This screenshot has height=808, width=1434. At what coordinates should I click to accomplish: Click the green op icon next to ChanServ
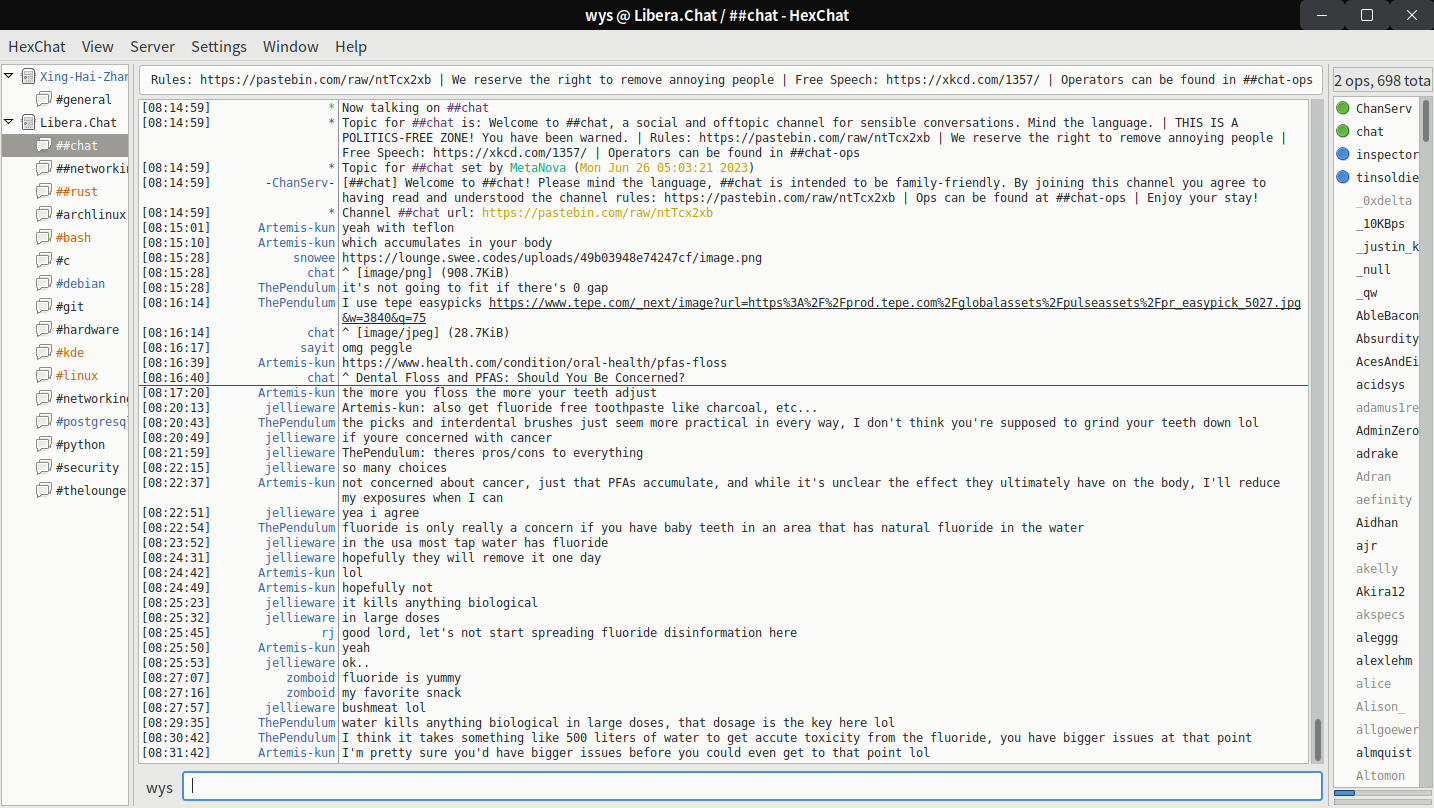tap(1342, 108)
